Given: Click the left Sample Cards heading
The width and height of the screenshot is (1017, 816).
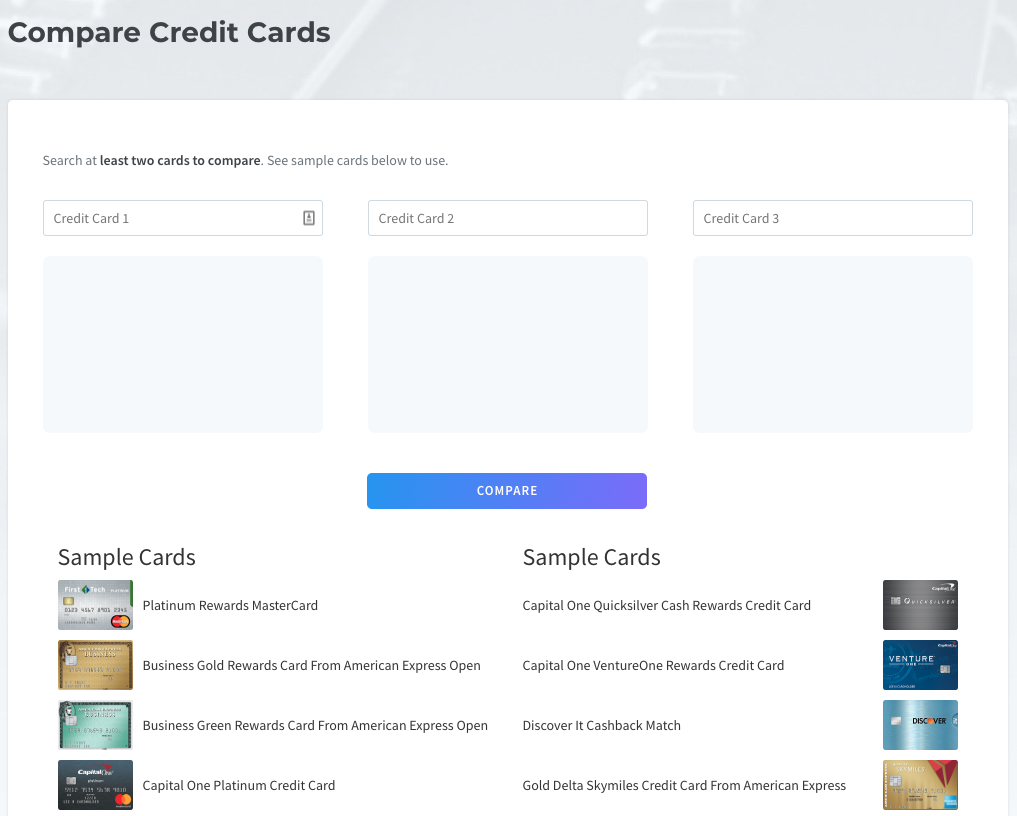Looking at the screenshot, I should [x=126, y=557].
